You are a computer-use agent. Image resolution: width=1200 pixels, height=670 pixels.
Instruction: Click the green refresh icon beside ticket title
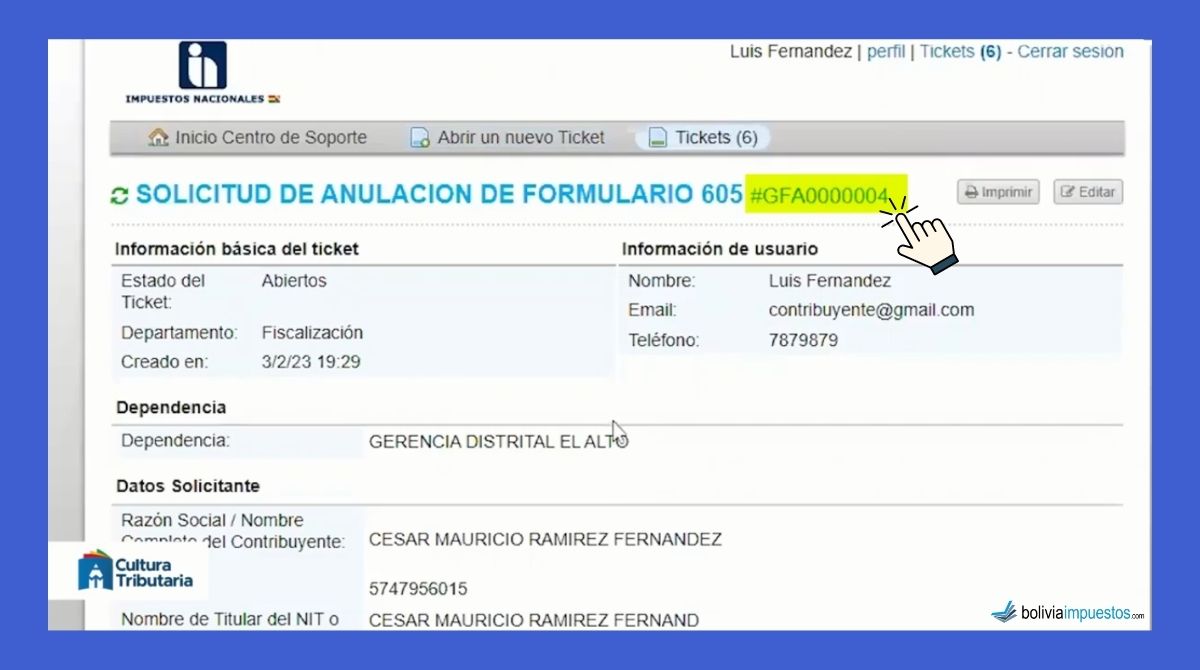pos(120,196)
